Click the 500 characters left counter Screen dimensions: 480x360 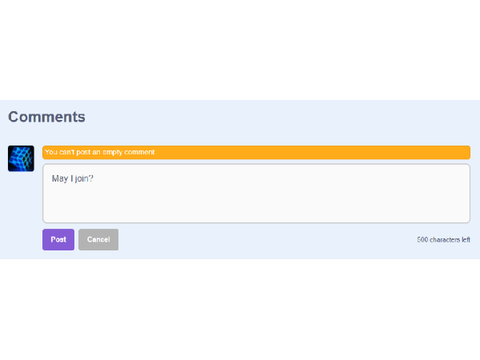[x=444, y=240]
